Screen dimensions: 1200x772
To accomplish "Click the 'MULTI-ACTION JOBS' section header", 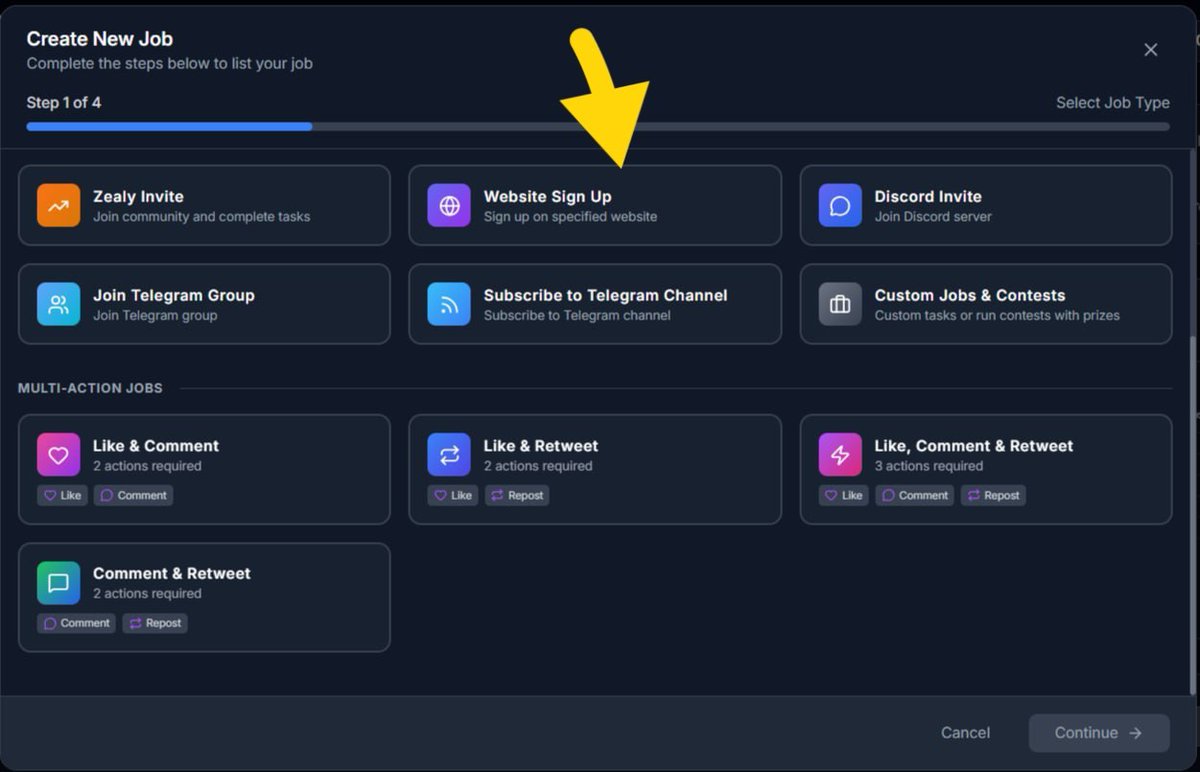I will pos(90,388).
